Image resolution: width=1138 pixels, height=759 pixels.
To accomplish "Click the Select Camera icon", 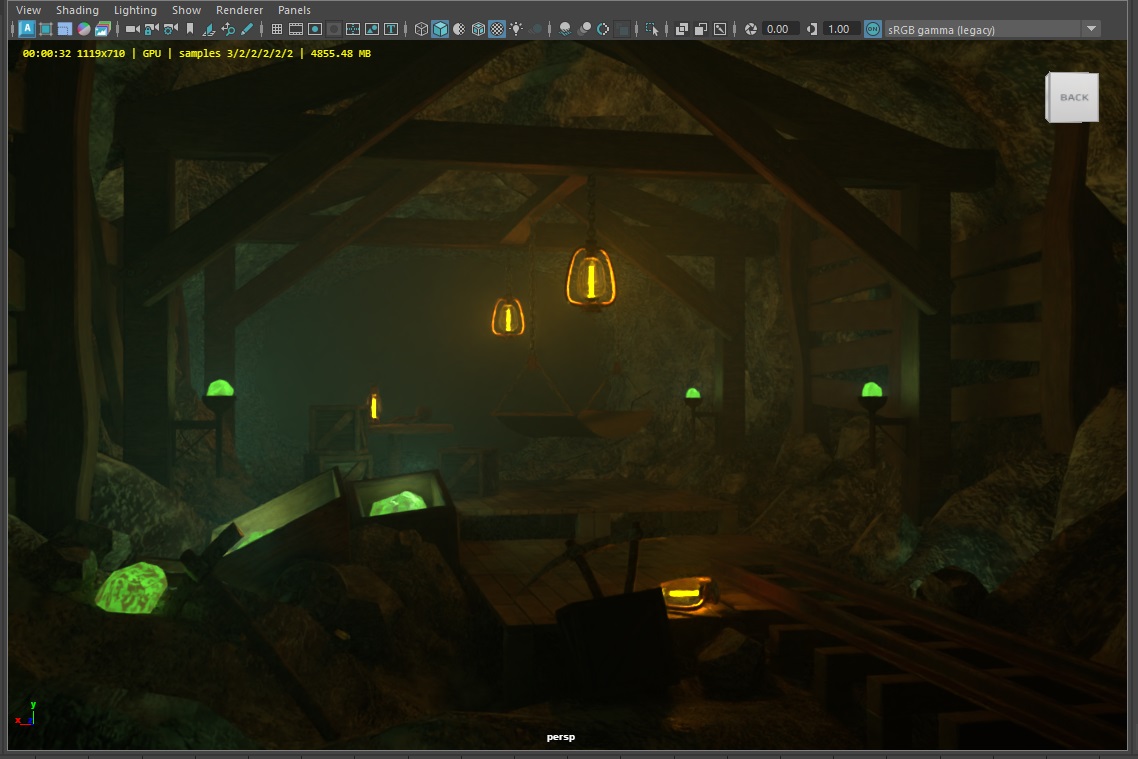I will pos(132,29).
